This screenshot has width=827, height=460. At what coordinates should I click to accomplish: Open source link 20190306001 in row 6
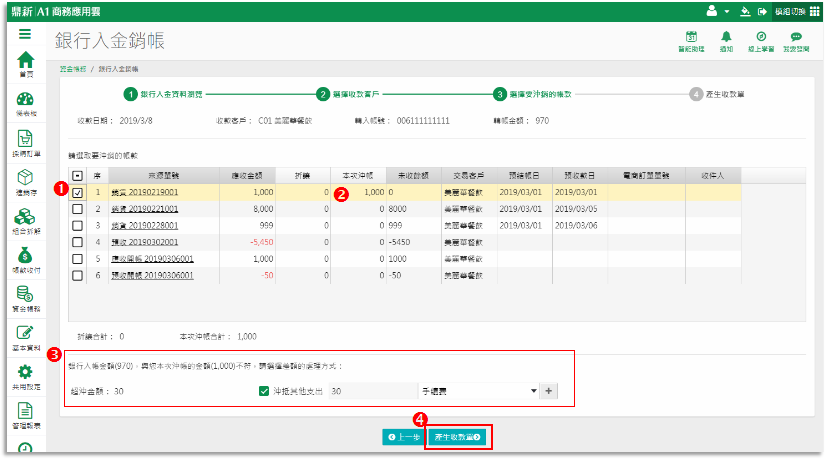coord(152,275)
